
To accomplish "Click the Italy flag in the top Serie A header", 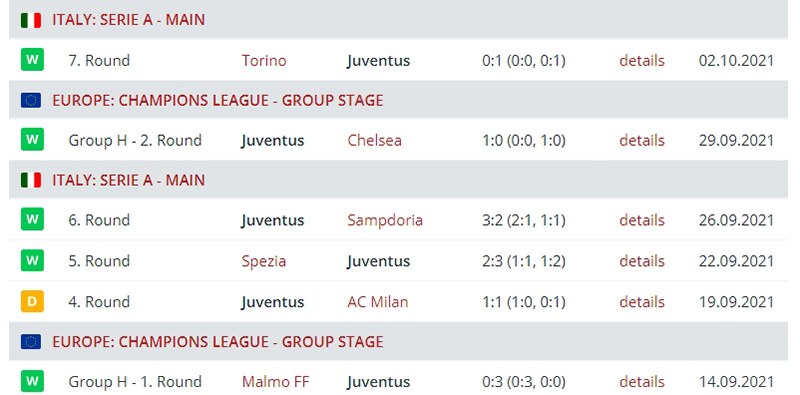I will pyautogui.click(x=31, y=20).
